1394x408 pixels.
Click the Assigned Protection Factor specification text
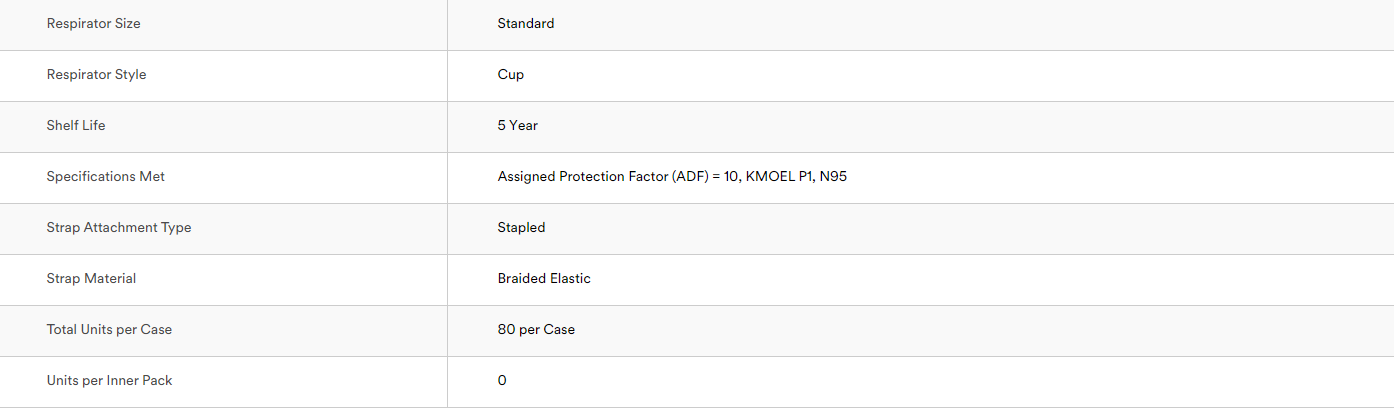618,177
